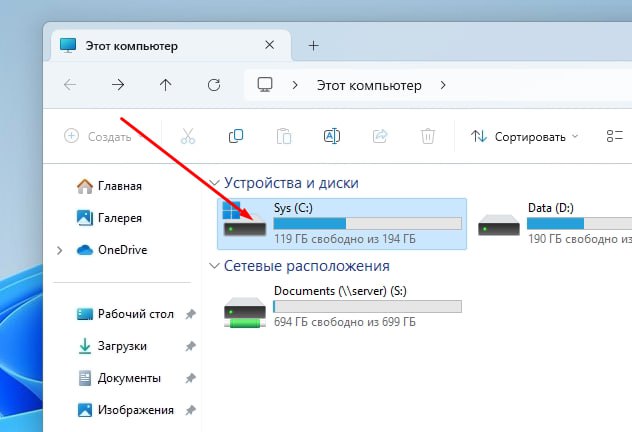Open Загрузки in the sidebar
The image size is (632, 432).
112,346
